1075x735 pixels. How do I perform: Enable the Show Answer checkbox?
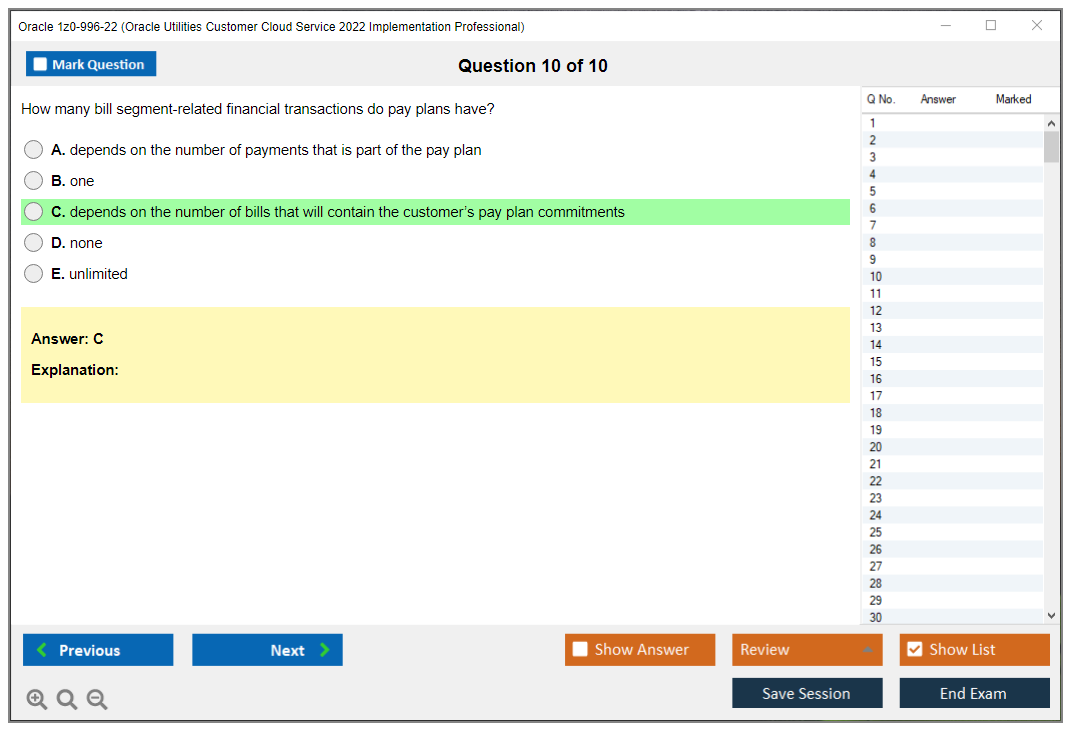580,649
